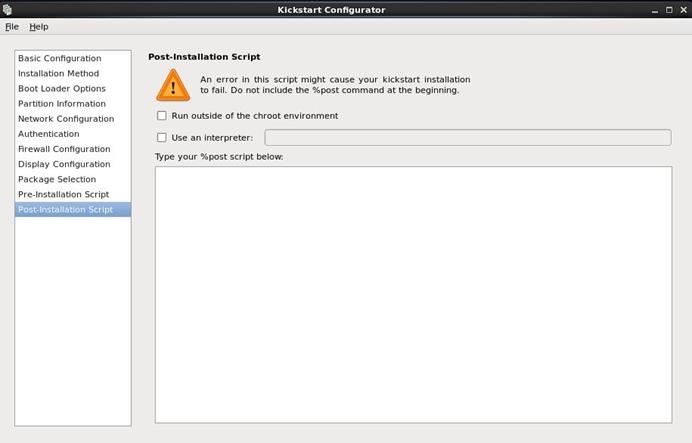Viewport: 692px width, 443px height.
Task: Click the Post-Installation Script heading
Action: click(x=204, y=57)
